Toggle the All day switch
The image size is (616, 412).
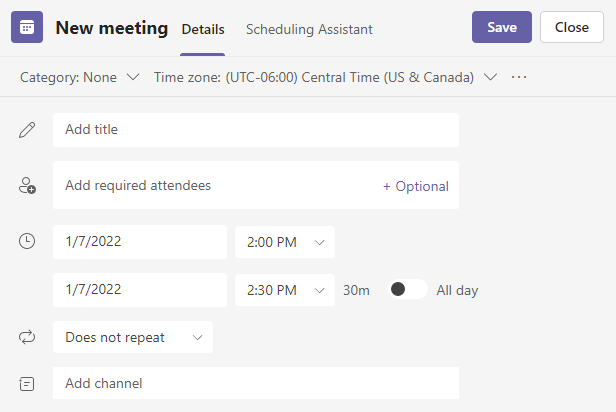tap(408, 290)
